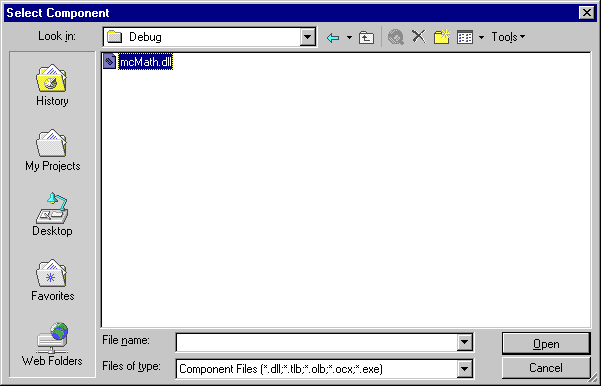601x386 pixels.
Task: Browse Web Folders location
Action: point(52,344)
